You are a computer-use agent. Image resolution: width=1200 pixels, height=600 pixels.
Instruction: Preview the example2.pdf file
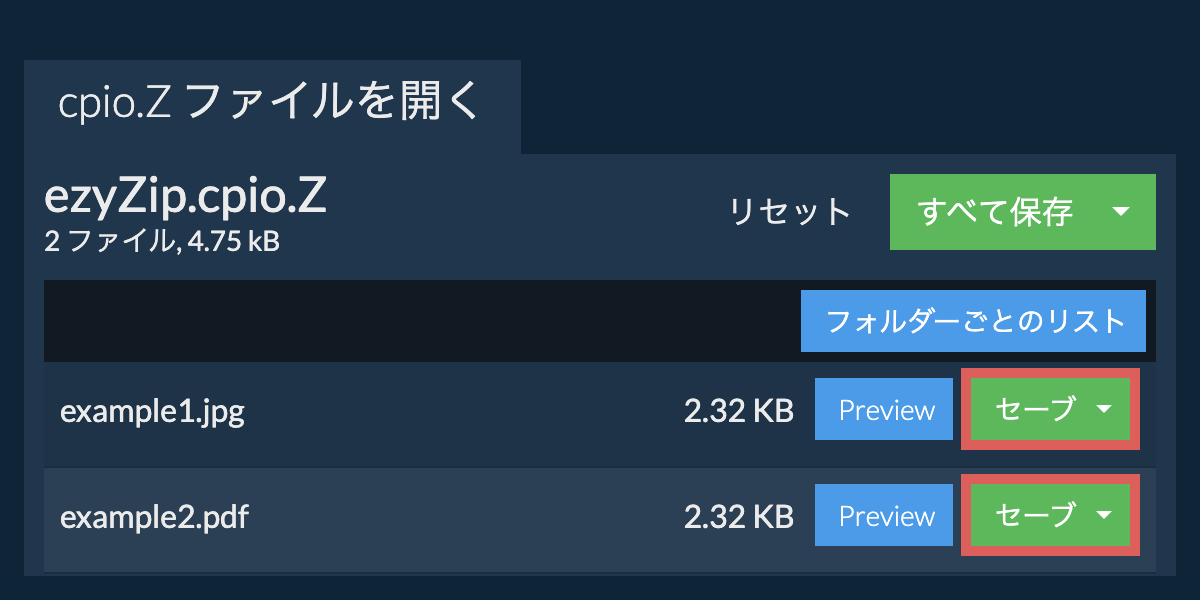884,516
